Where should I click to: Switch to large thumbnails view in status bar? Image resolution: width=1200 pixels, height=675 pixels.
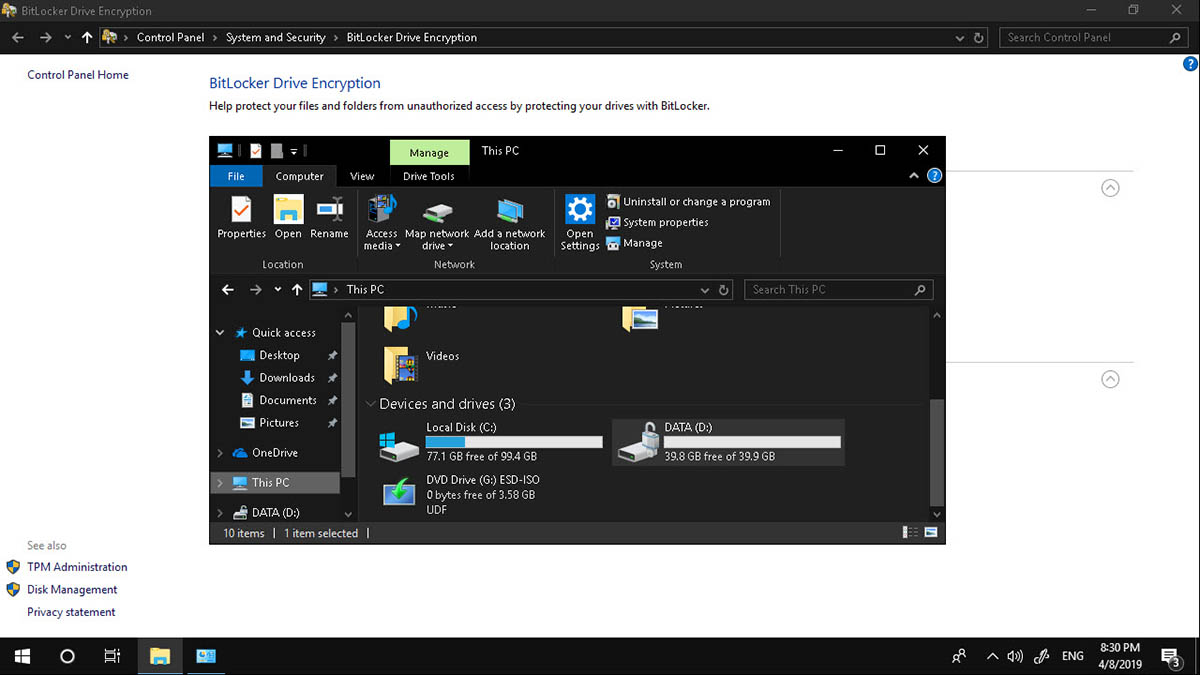[931, 533]
